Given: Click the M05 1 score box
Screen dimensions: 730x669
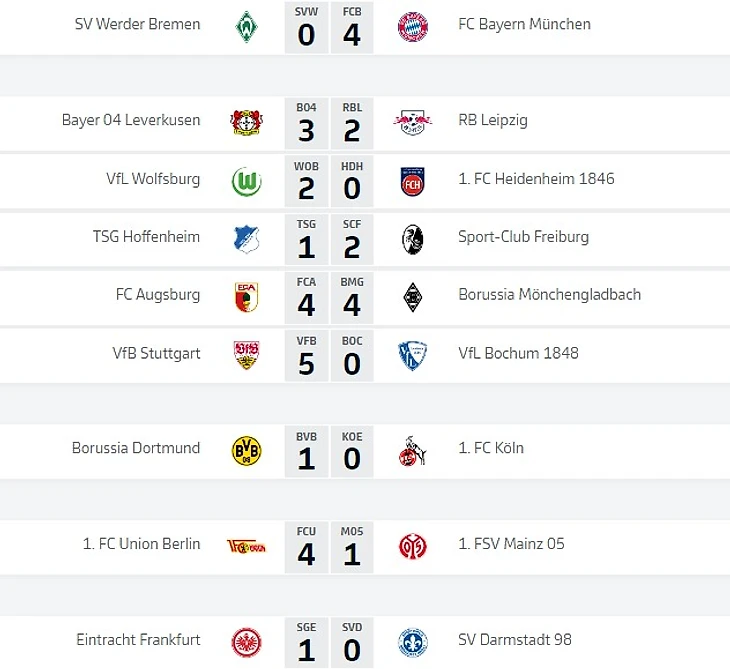Looking at the screenshot, I should pos(352,547).
